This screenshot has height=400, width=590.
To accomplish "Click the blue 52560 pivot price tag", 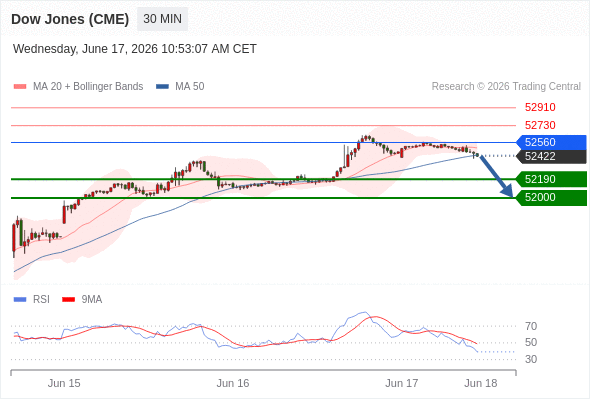I will [551, 142].
